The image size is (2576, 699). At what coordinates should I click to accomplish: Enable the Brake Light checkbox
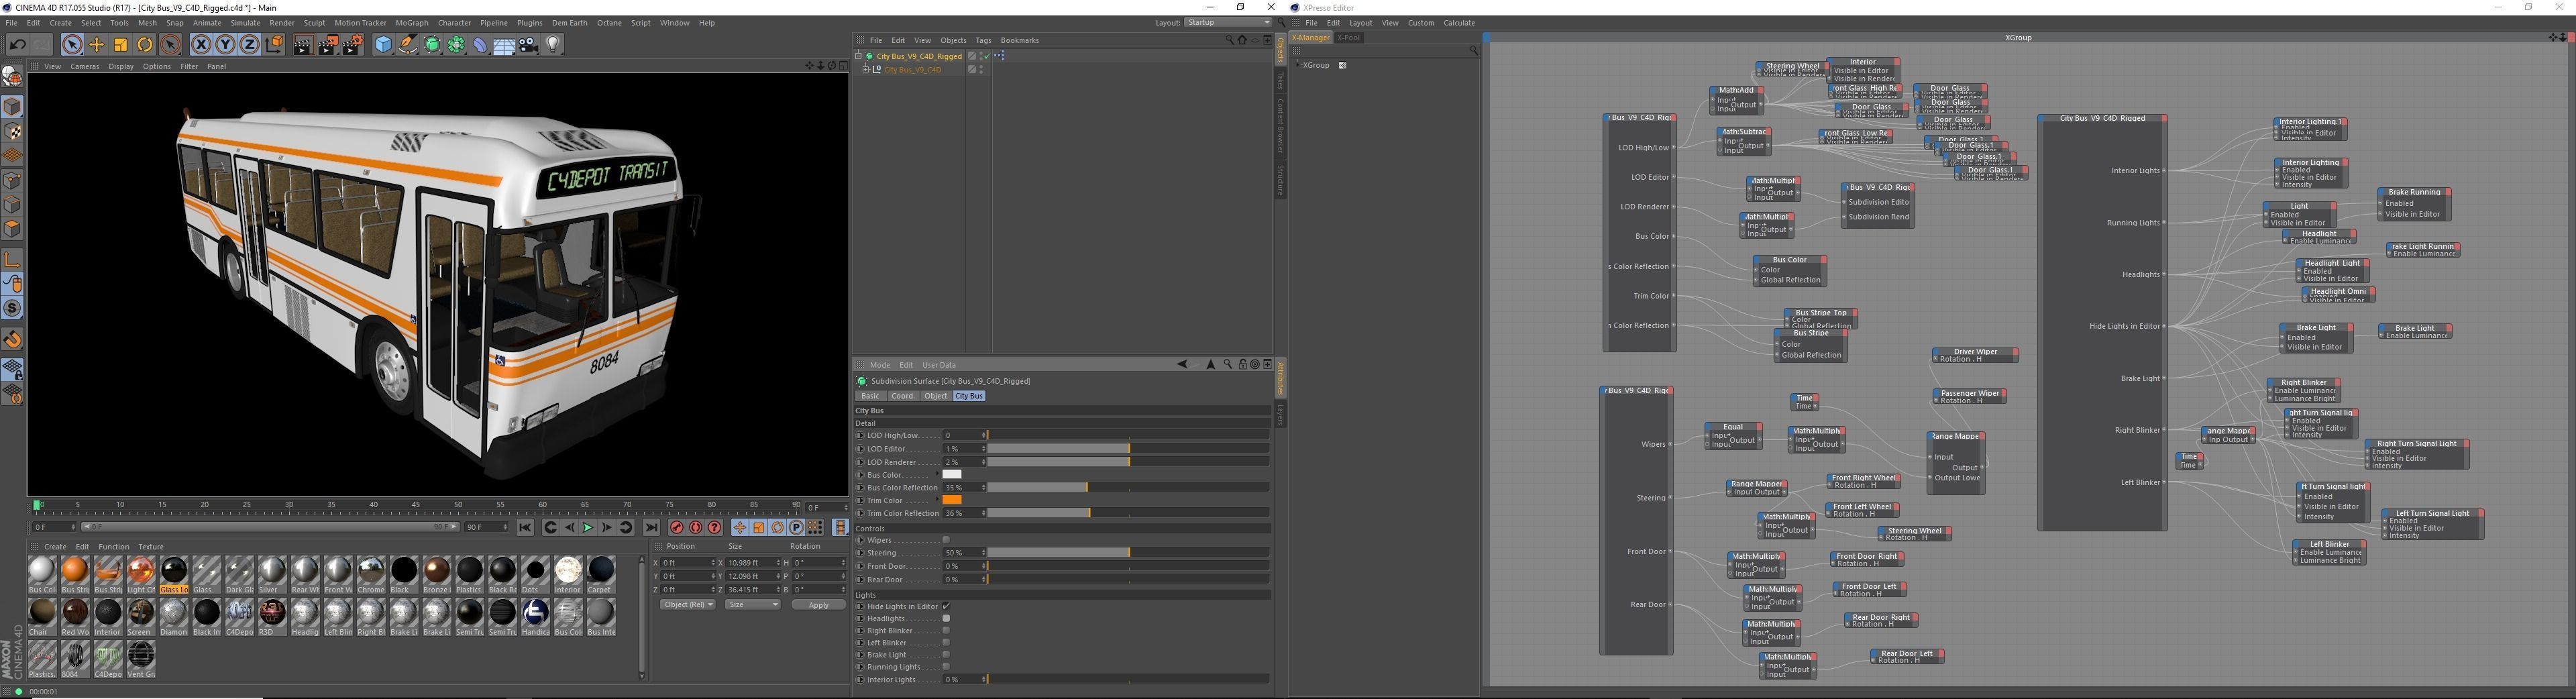click(946, 655)
